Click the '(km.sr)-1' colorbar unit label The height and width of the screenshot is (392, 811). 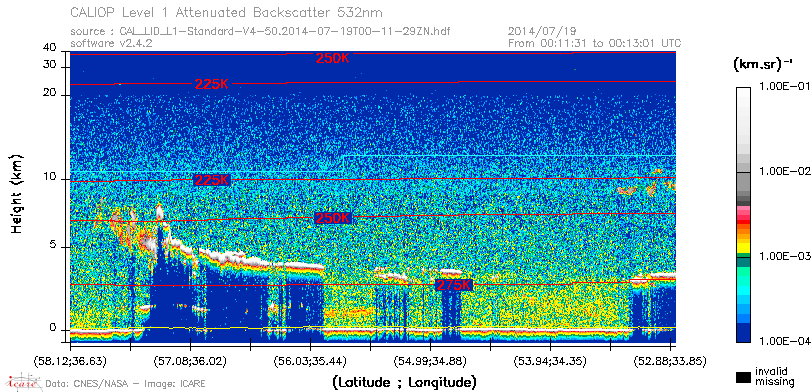point(762,65)
